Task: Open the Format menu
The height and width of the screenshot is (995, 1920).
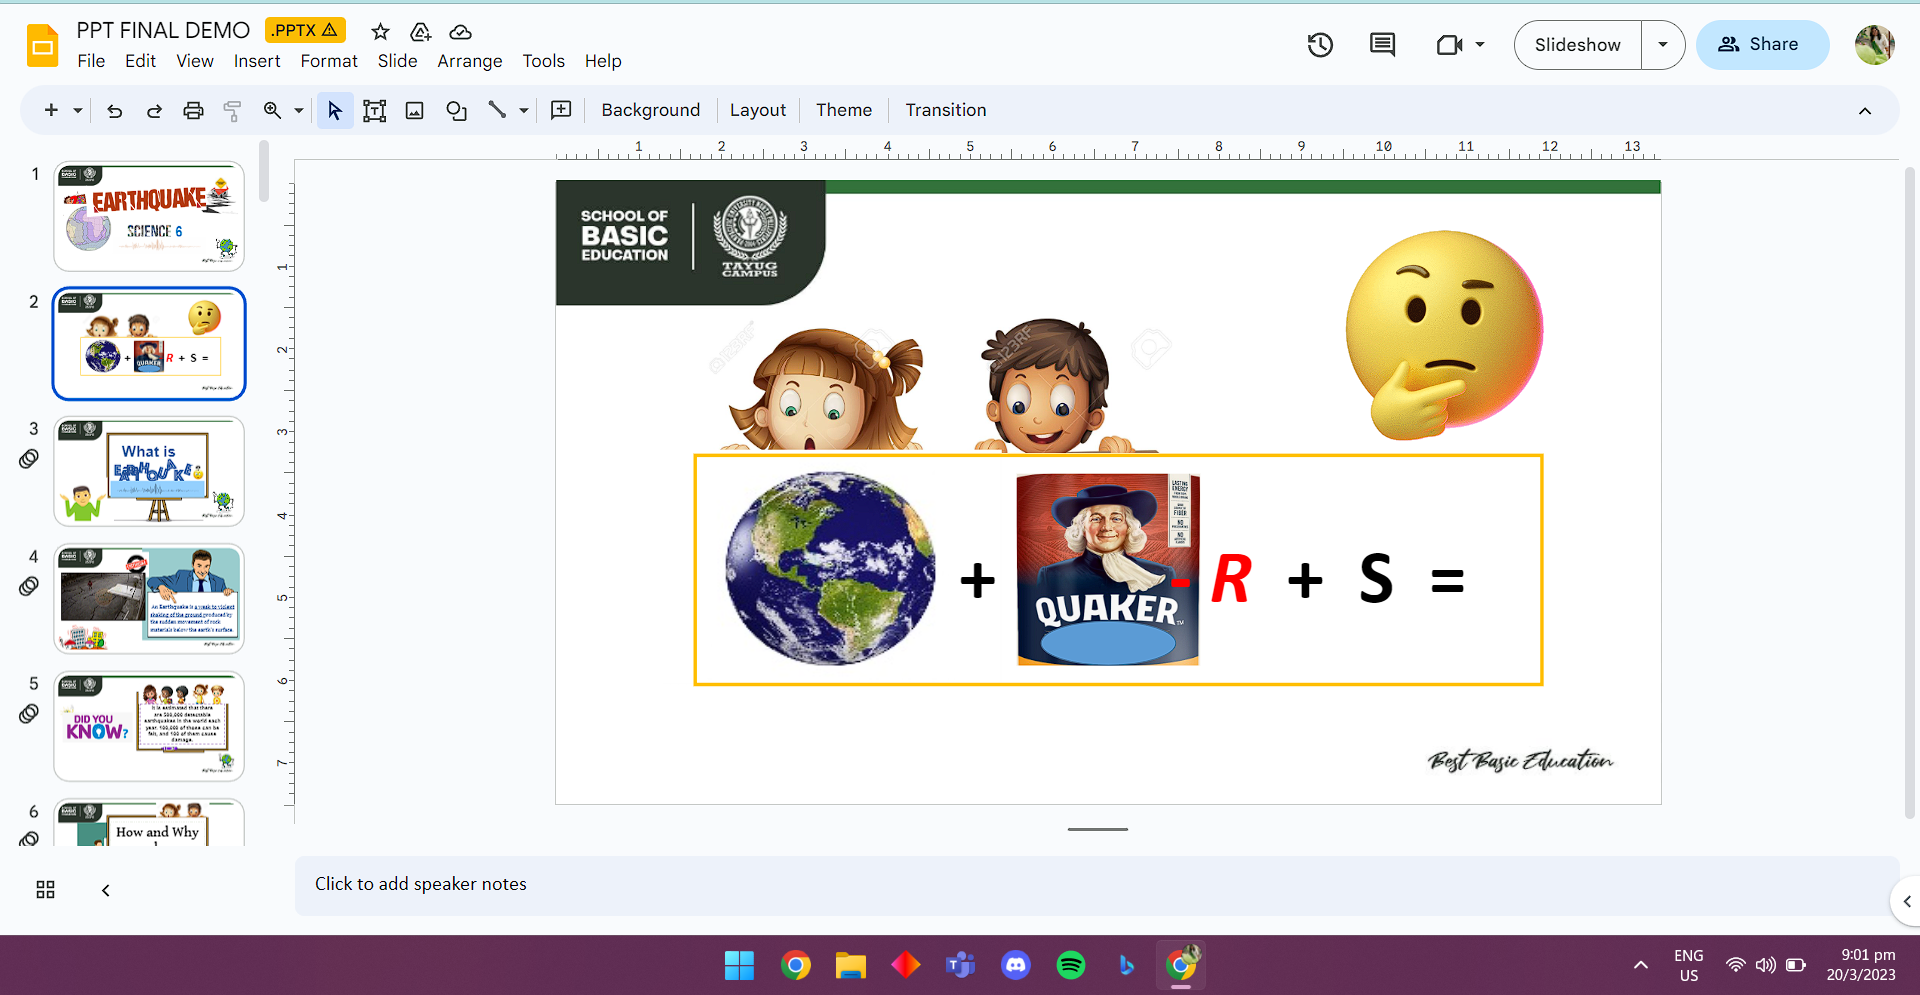Action: click(x=329, y=61)
